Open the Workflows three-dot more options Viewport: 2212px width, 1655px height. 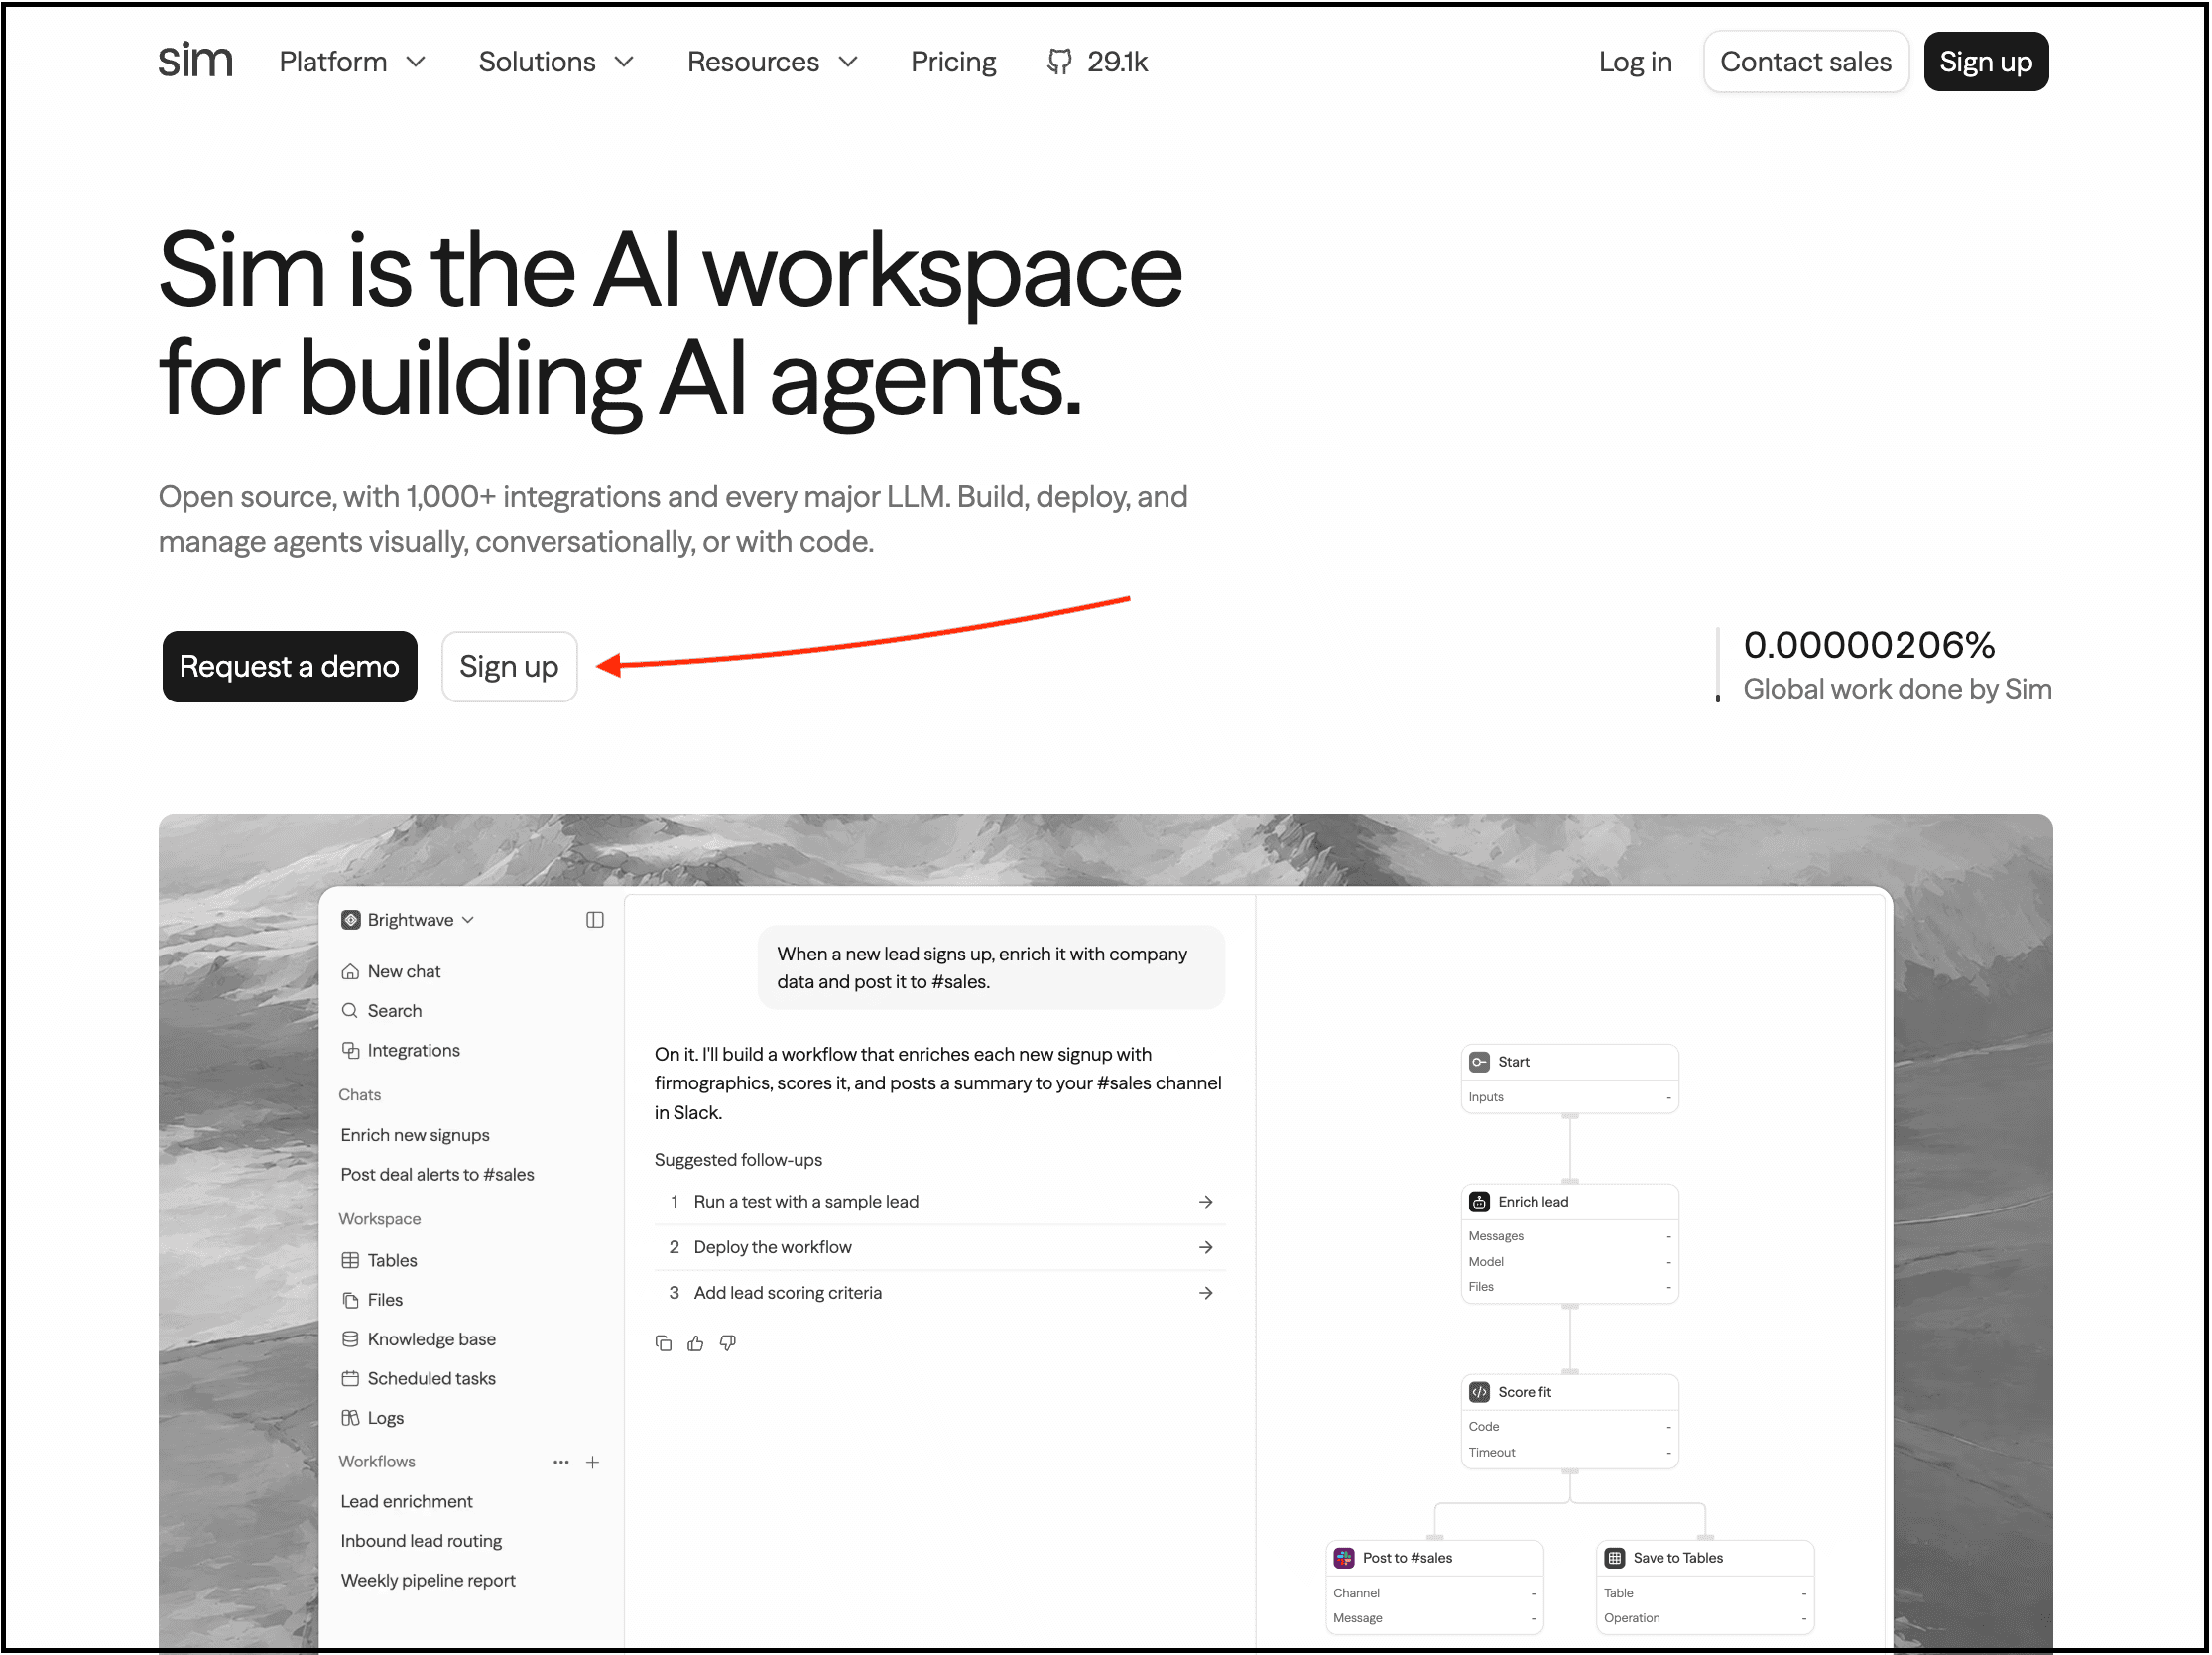pos(561,1462)
